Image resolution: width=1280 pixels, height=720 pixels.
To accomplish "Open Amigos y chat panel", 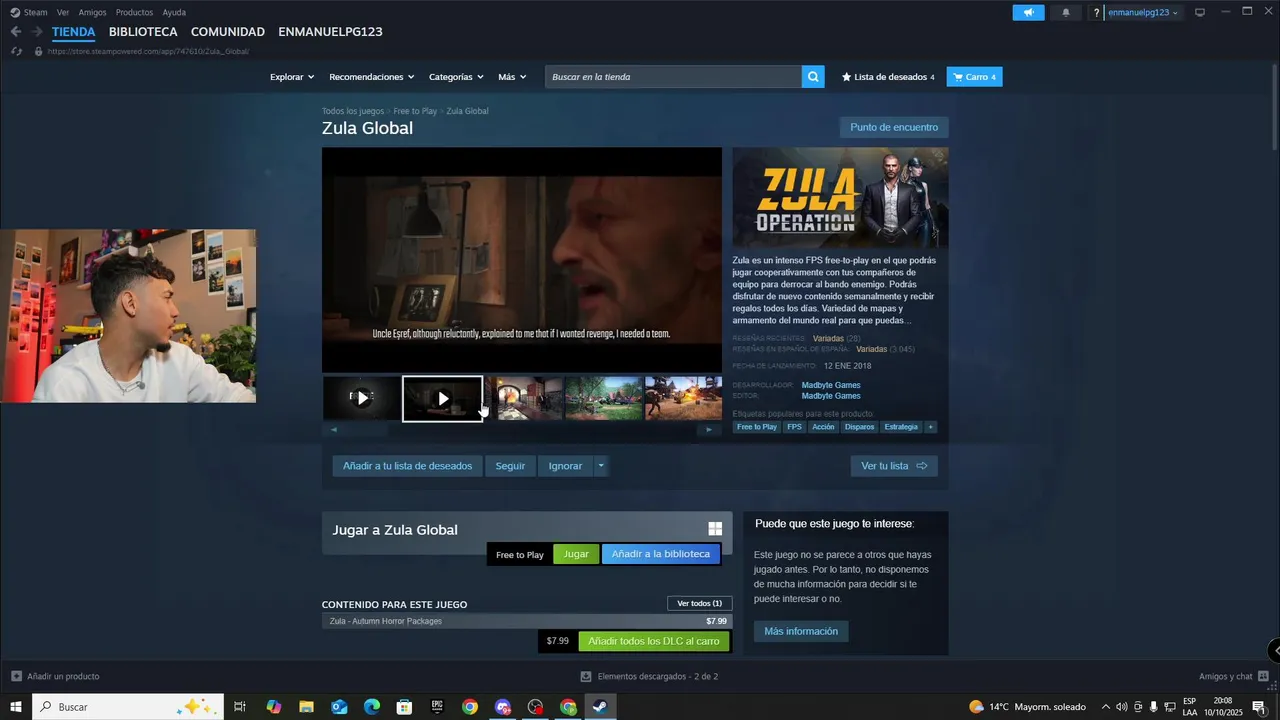I will 1234,677.
